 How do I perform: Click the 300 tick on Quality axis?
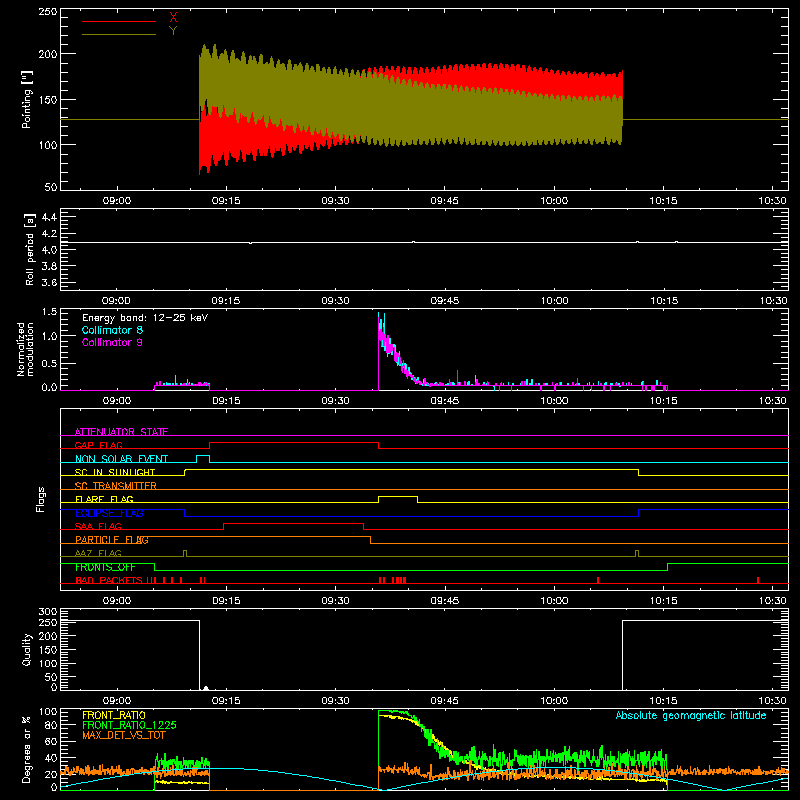[x=48, y=612]
